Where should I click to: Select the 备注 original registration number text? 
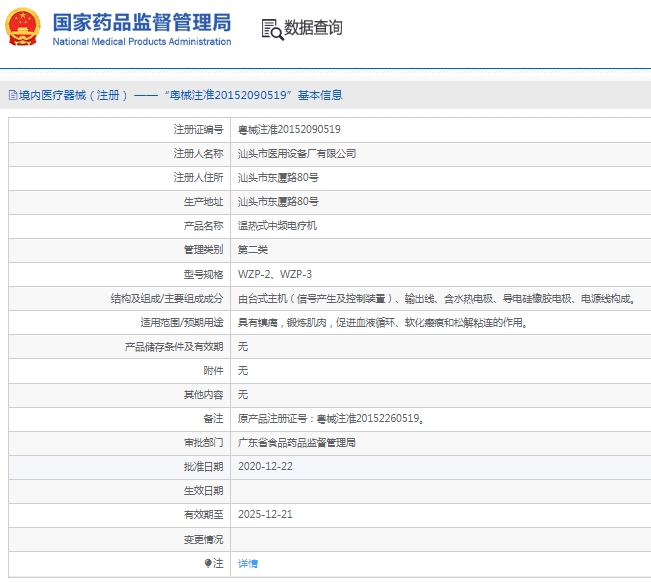(330, 419)
